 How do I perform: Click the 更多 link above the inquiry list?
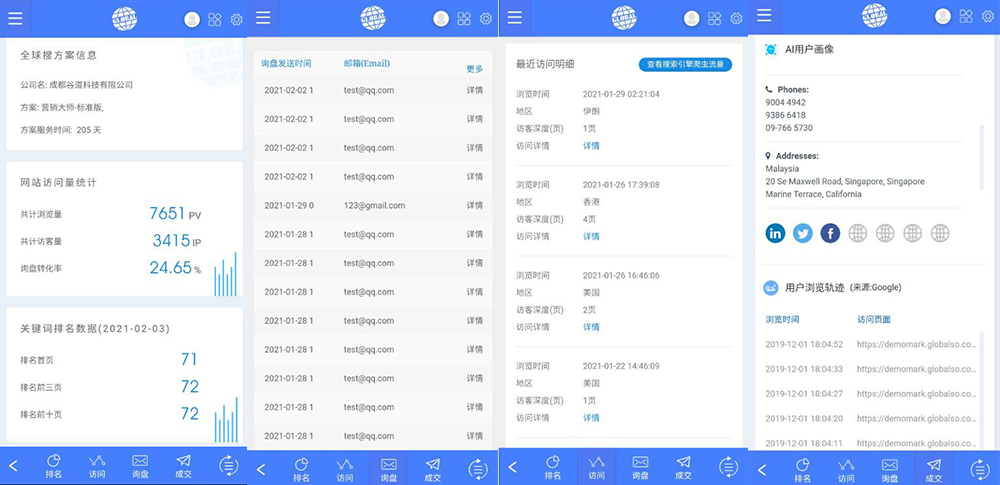tap(474, 69)
